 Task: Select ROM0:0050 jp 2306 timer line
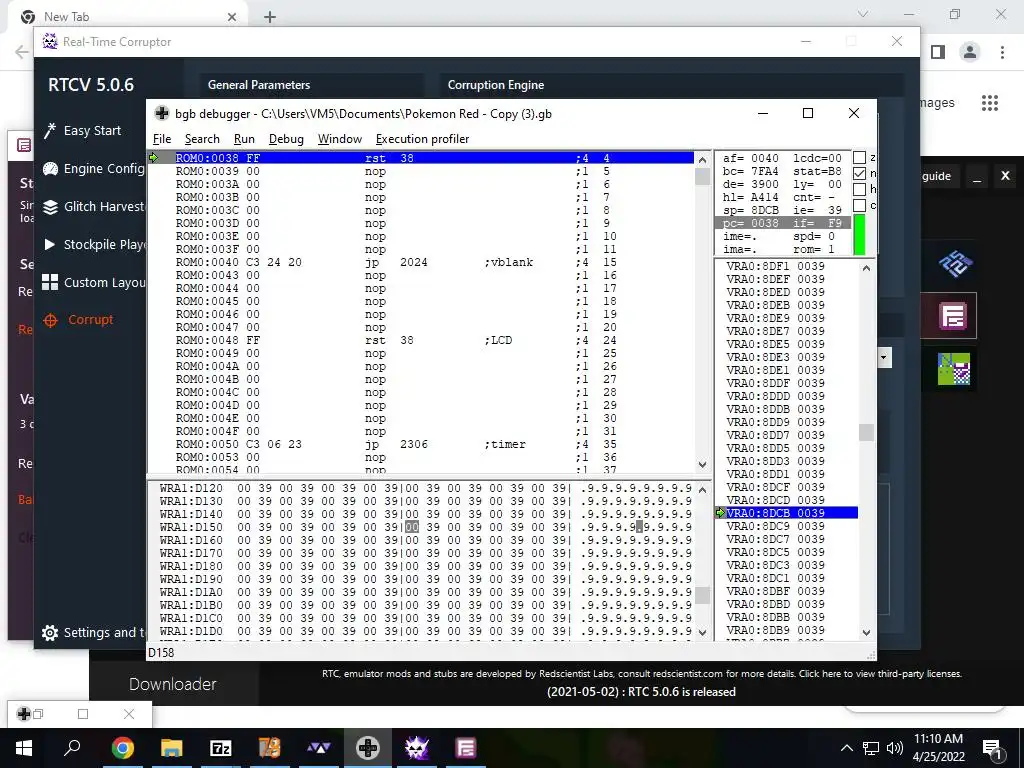point(421,444)
